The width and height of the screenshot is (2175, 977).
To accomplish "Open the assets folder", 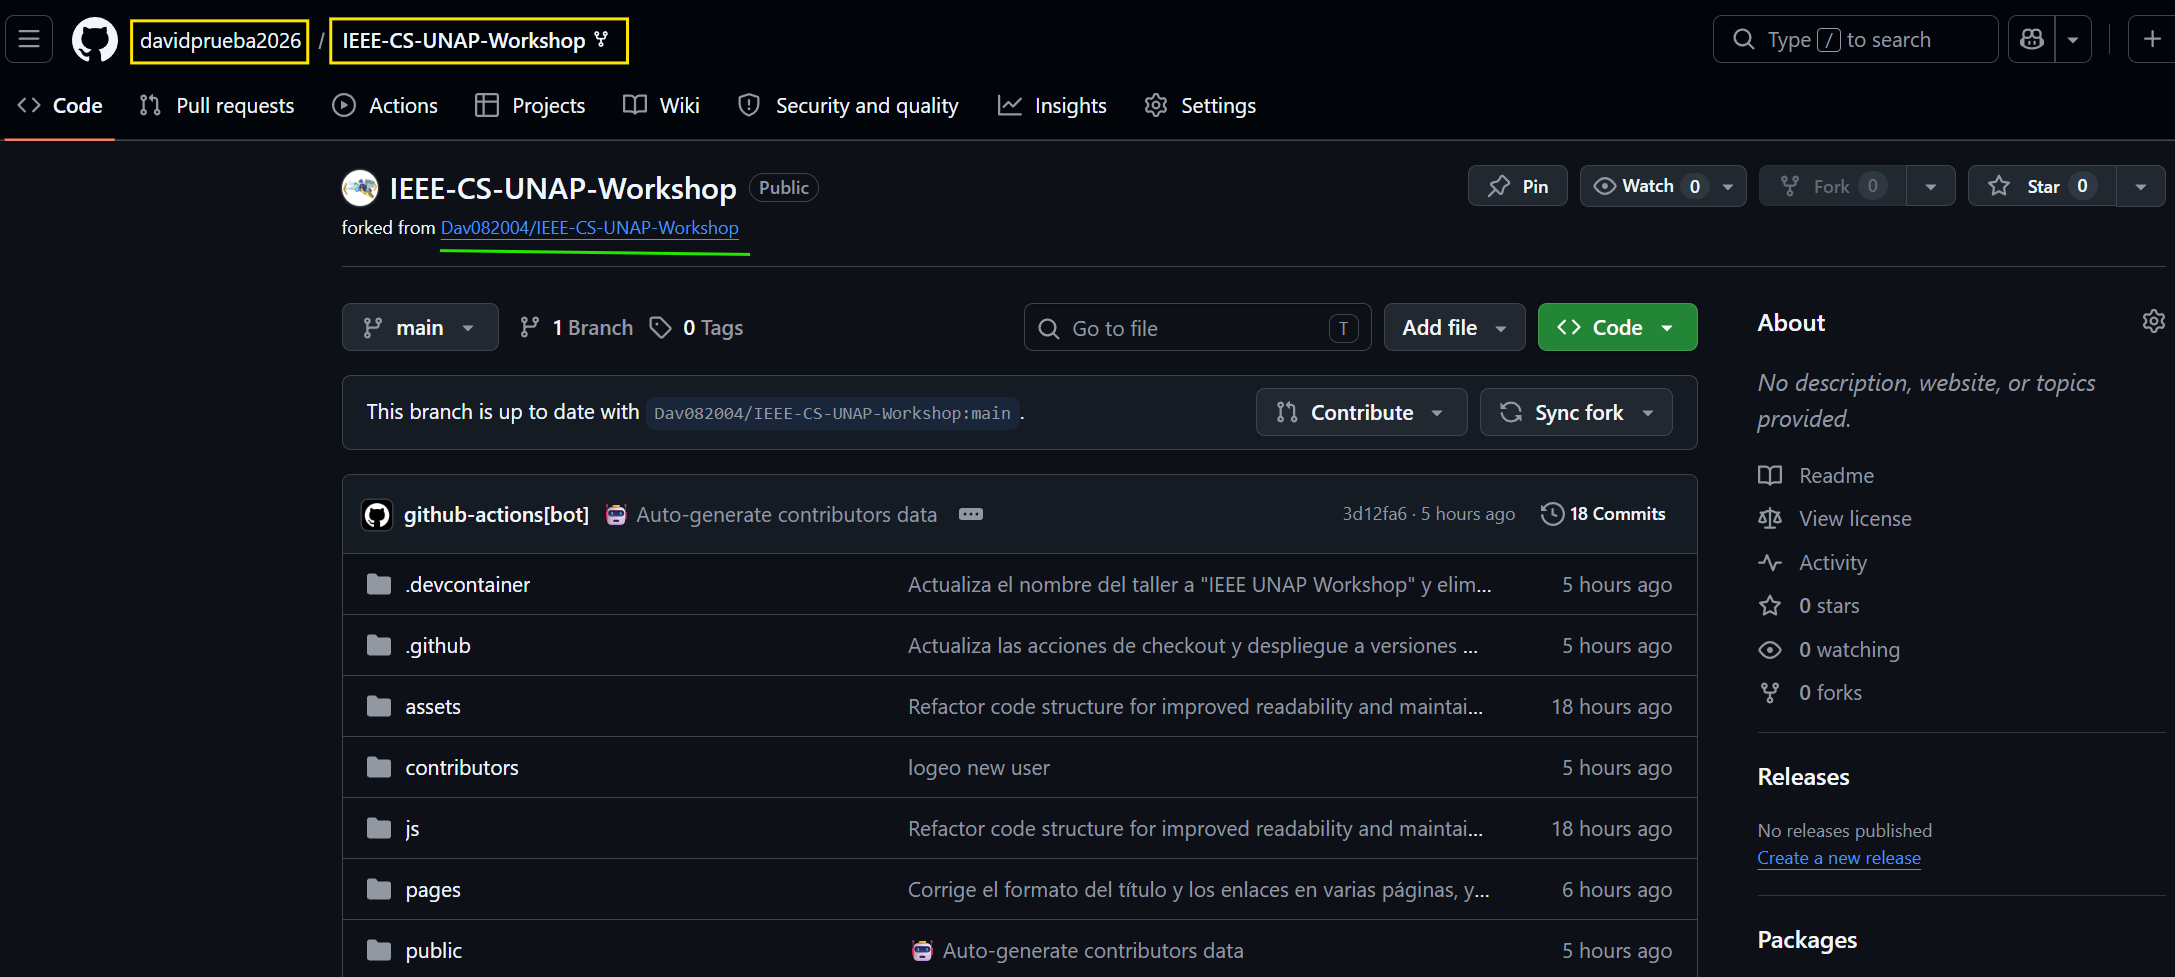I will tap(433, 707).
